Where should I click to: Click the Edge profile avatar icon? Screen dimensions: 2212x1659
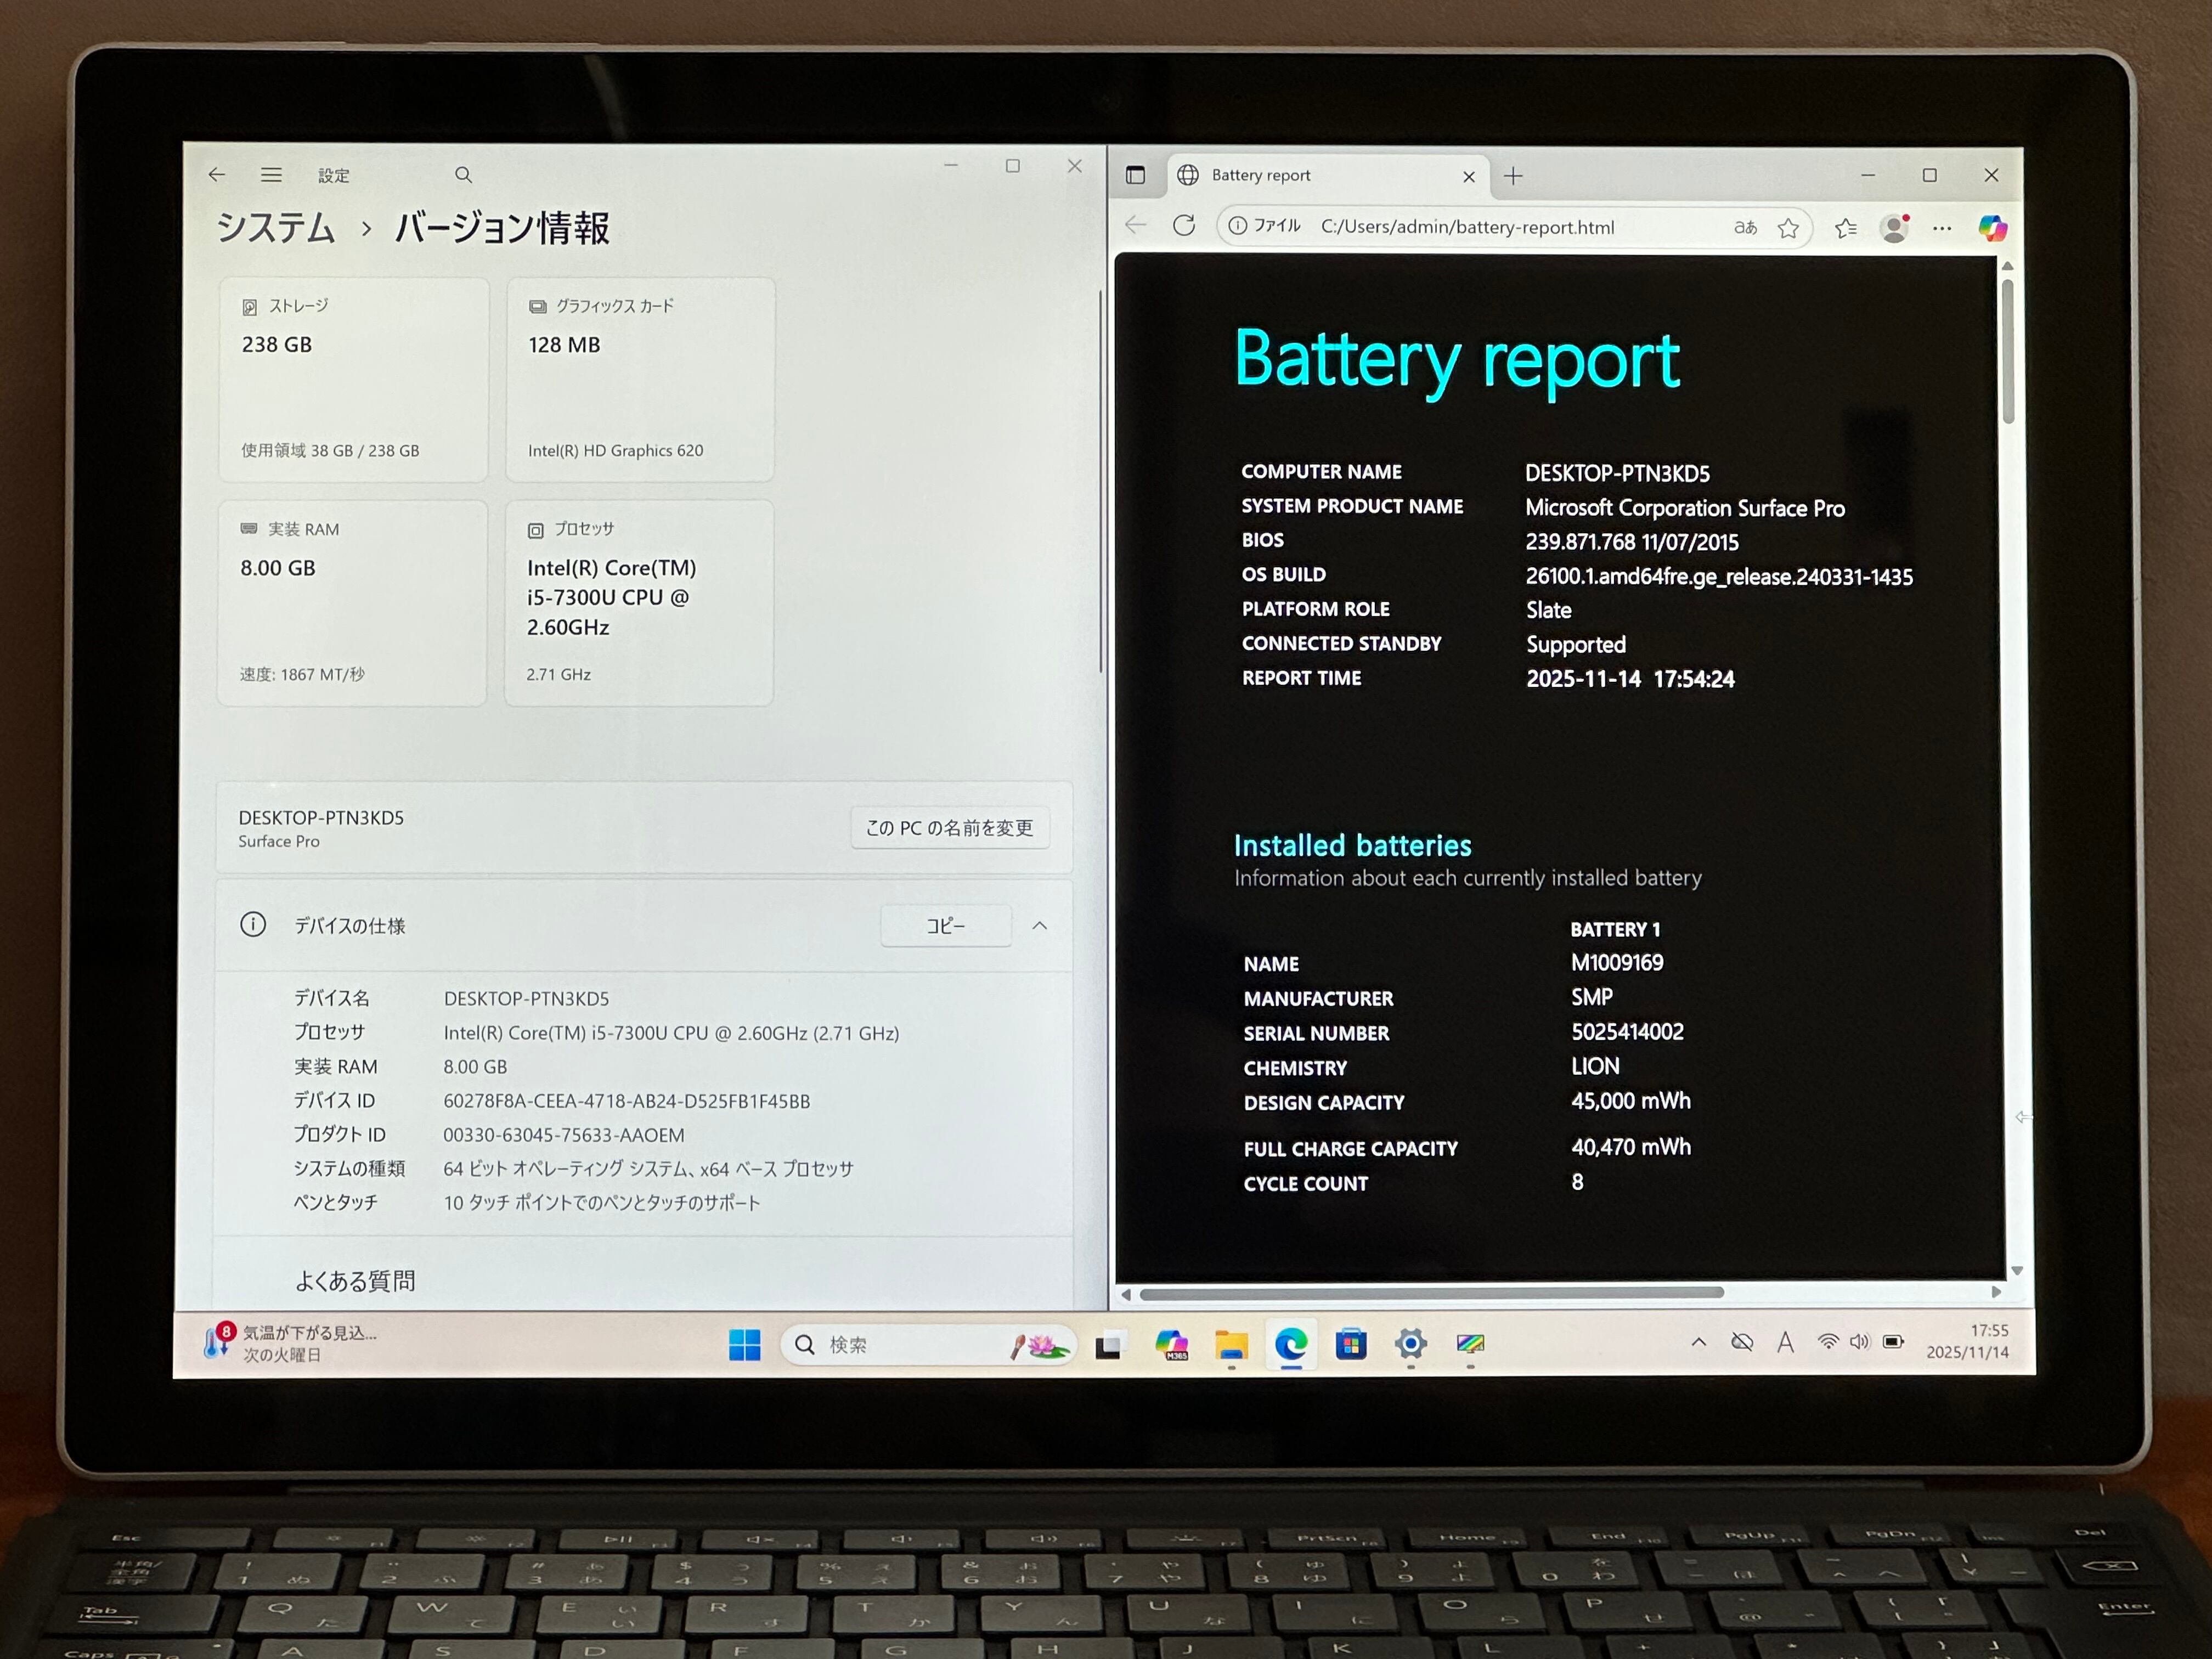(1894, 229)
